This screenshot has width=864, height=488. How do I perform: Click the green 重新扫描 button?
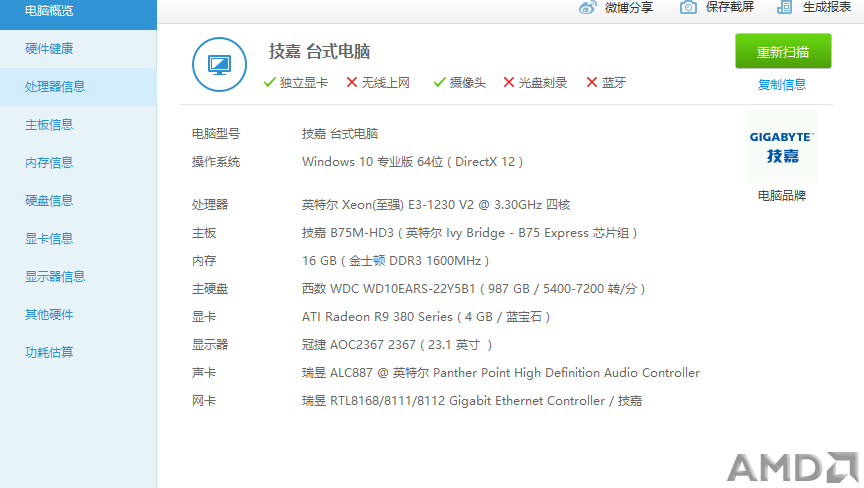(783, 51)
